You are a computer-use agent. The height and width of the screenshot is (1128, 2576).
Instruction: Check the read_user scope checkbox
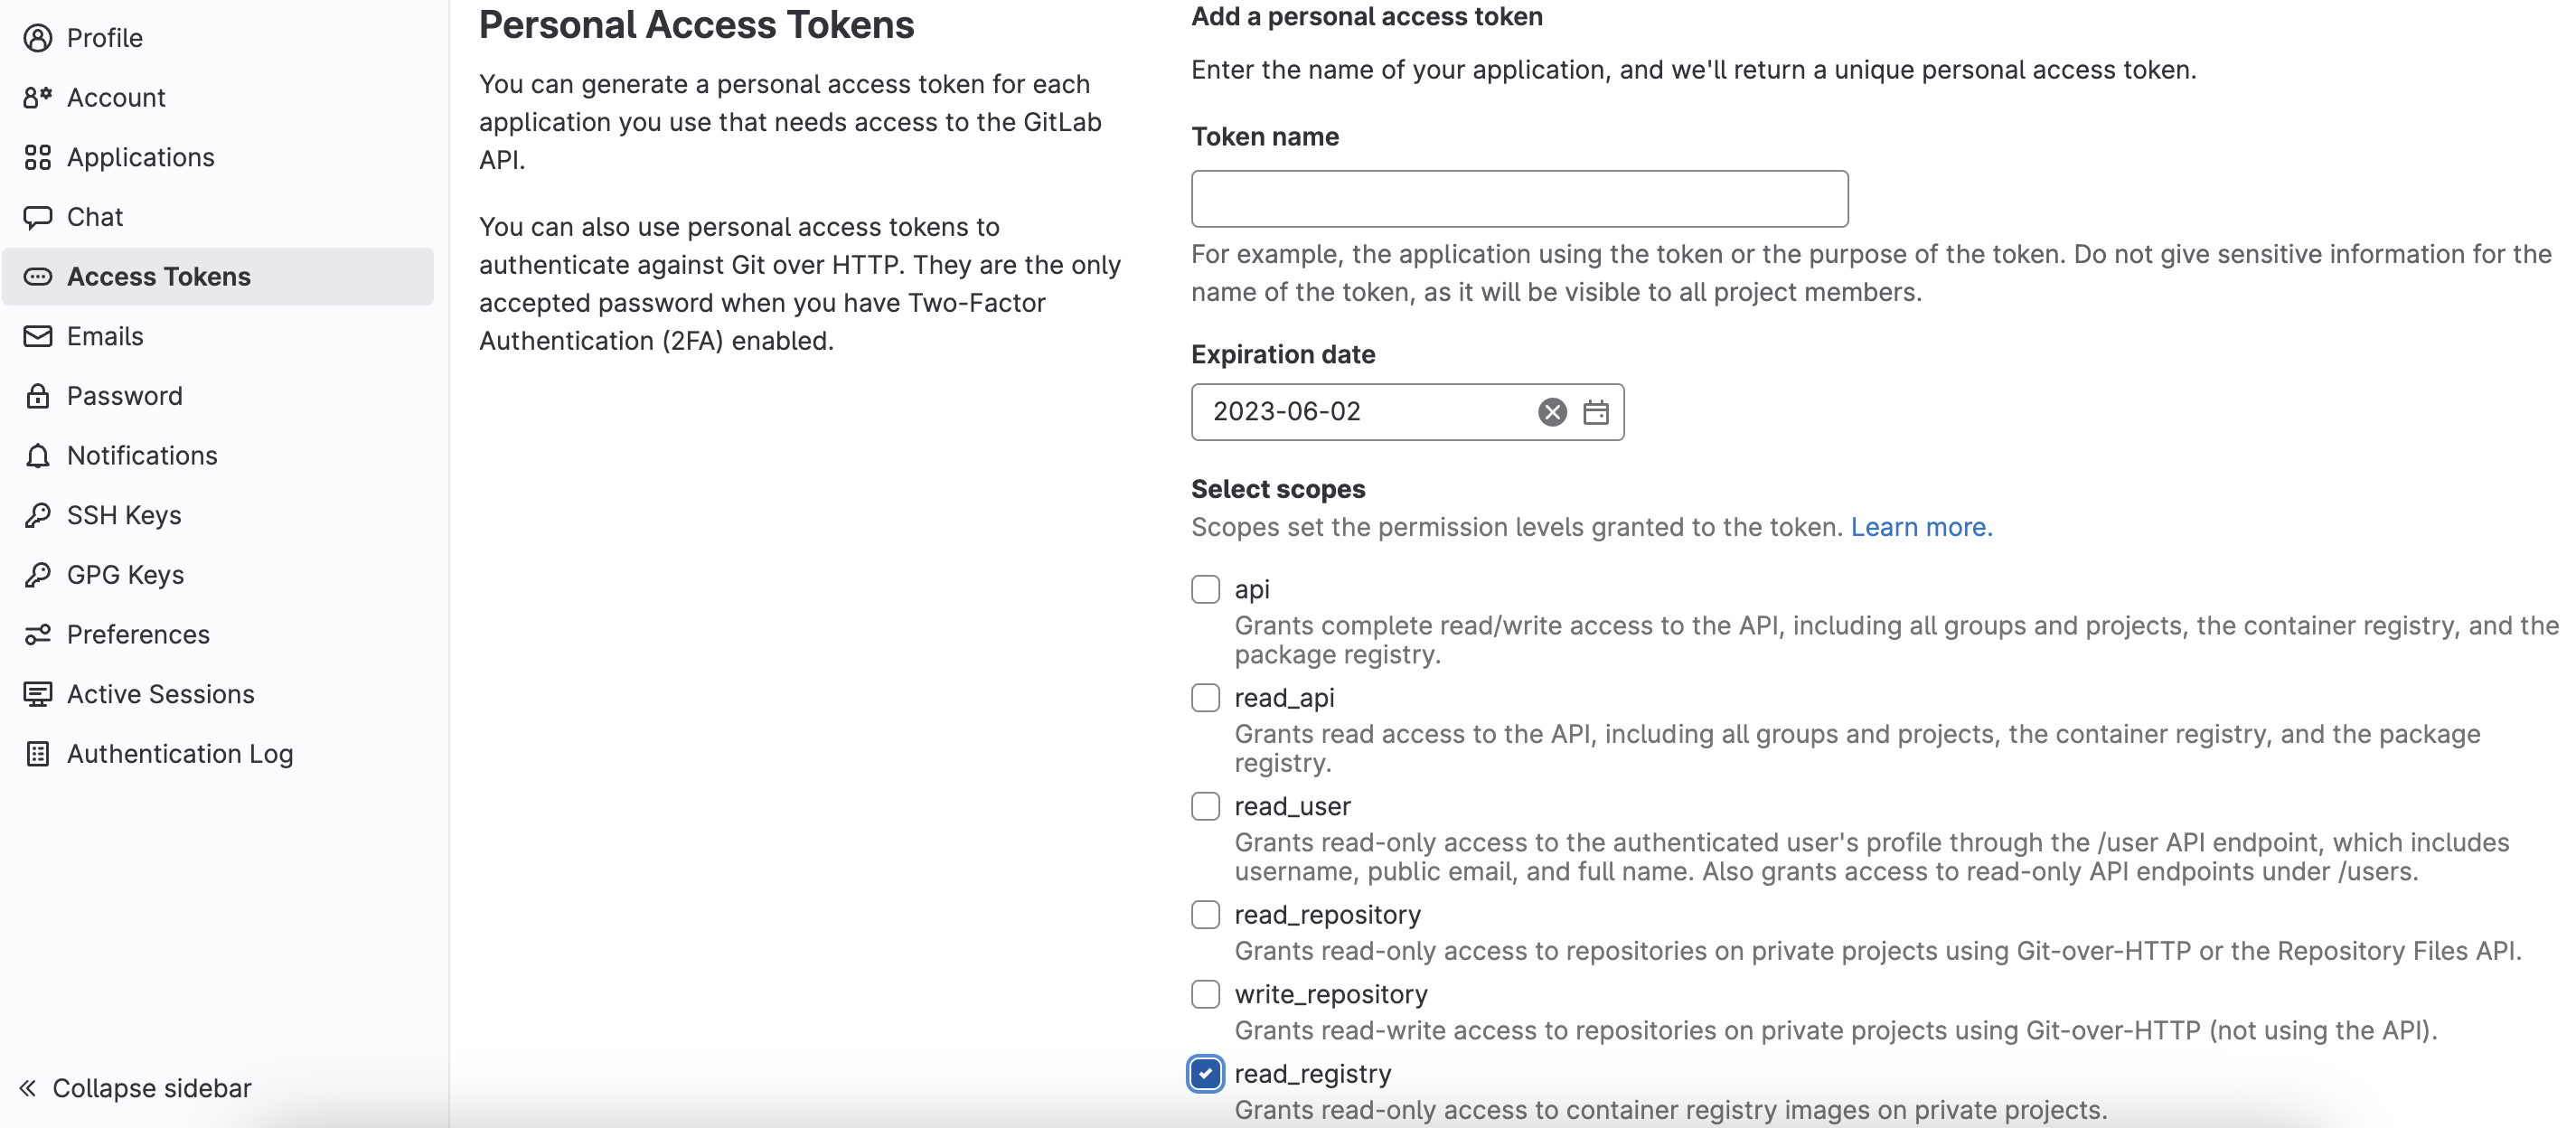(x=1205, y=806)
